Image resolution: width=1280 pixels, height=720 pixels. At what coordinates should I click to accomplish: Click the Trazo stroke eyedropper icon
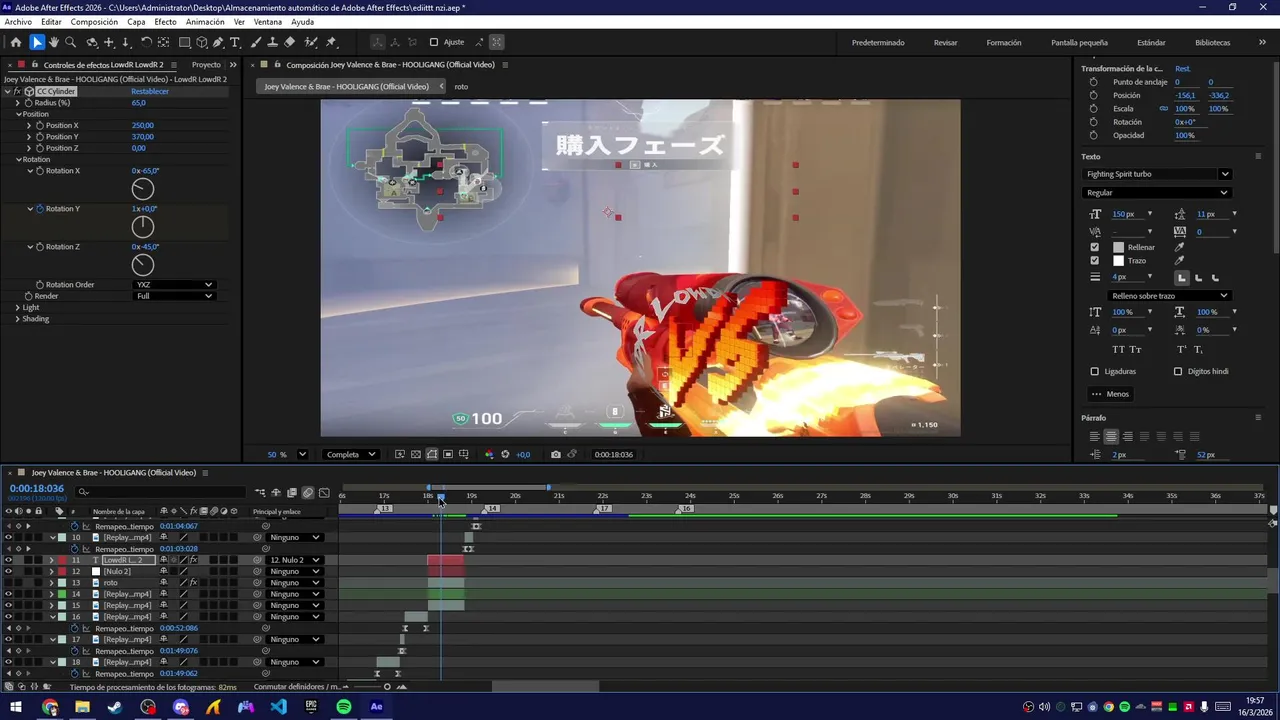[x=1179, y=260]
